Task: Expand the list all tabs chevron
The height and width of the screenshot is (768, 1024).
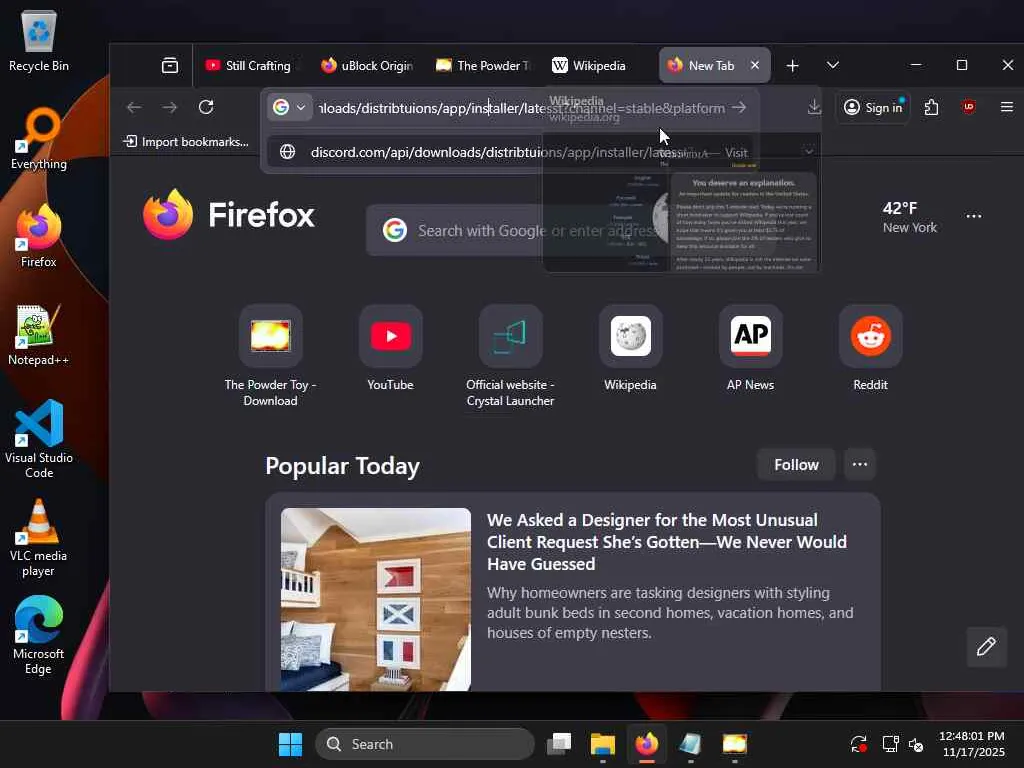Action: click(x=833, y=65)
